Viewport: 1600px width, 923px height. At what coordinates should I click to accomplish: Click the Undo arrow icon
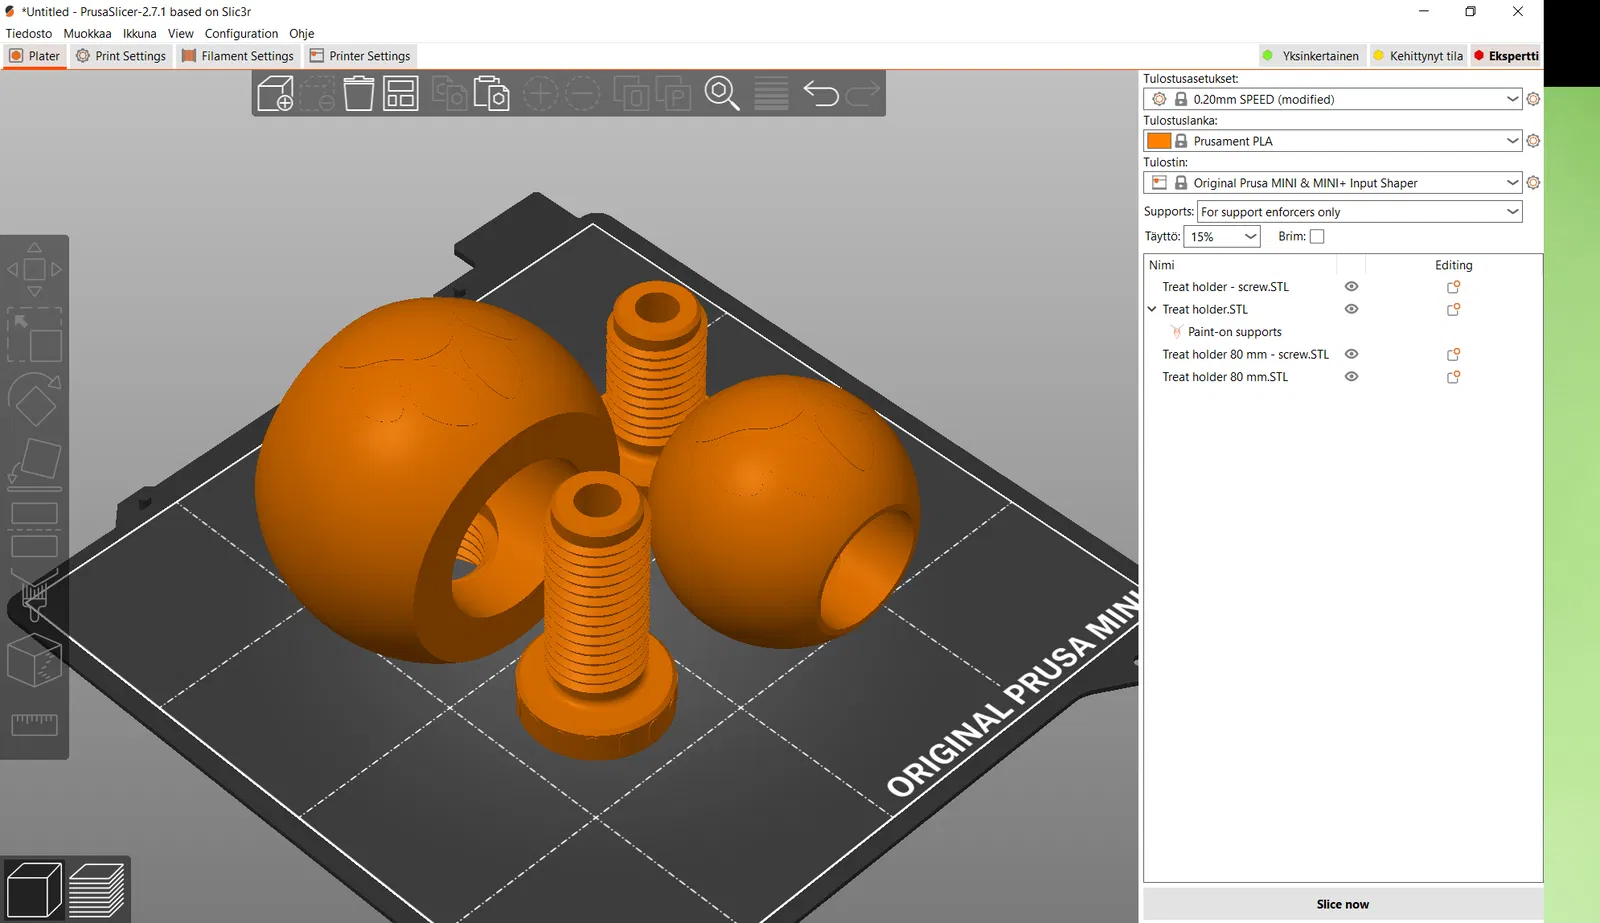pyautogui.click(x=821, y=94)
